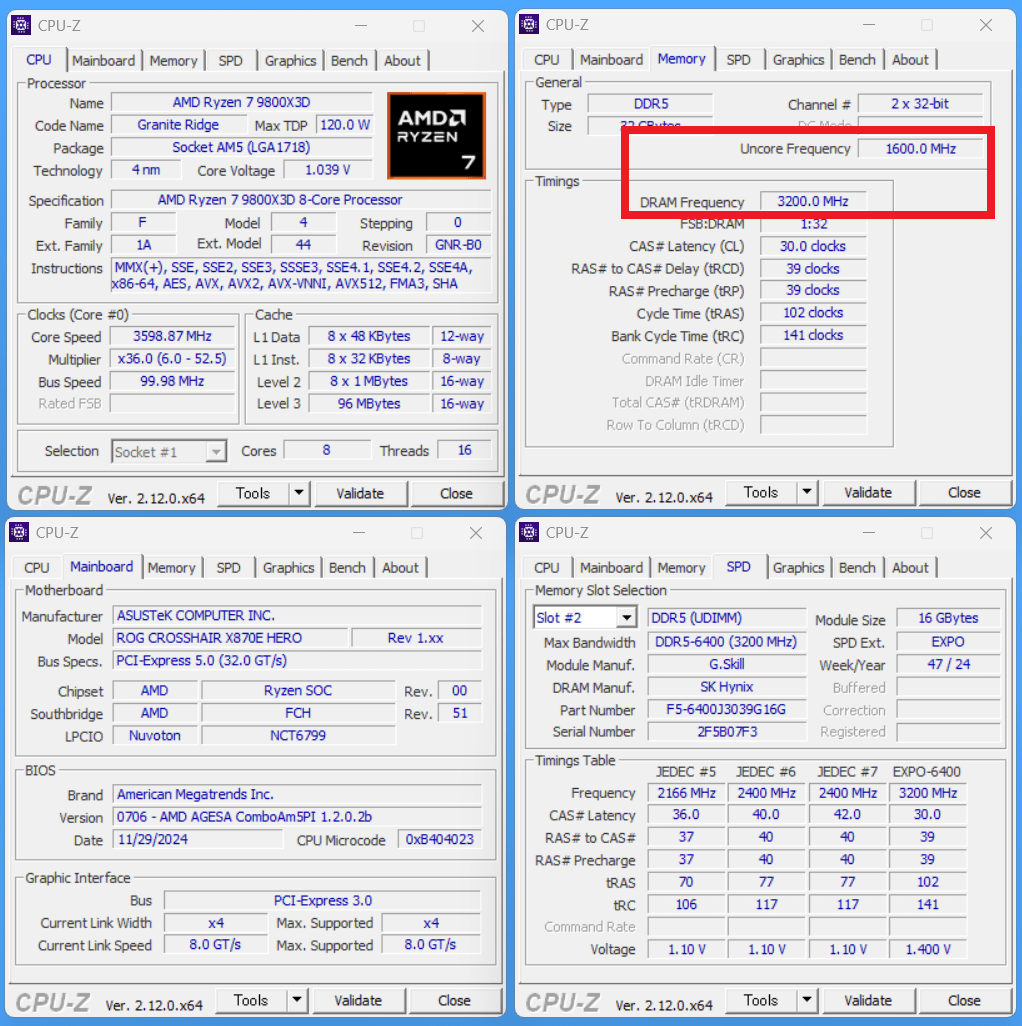Click the serial number '2F5B07F3'
The height and width of the screenshot is (1026, 1022).
(x=726, y=732)
